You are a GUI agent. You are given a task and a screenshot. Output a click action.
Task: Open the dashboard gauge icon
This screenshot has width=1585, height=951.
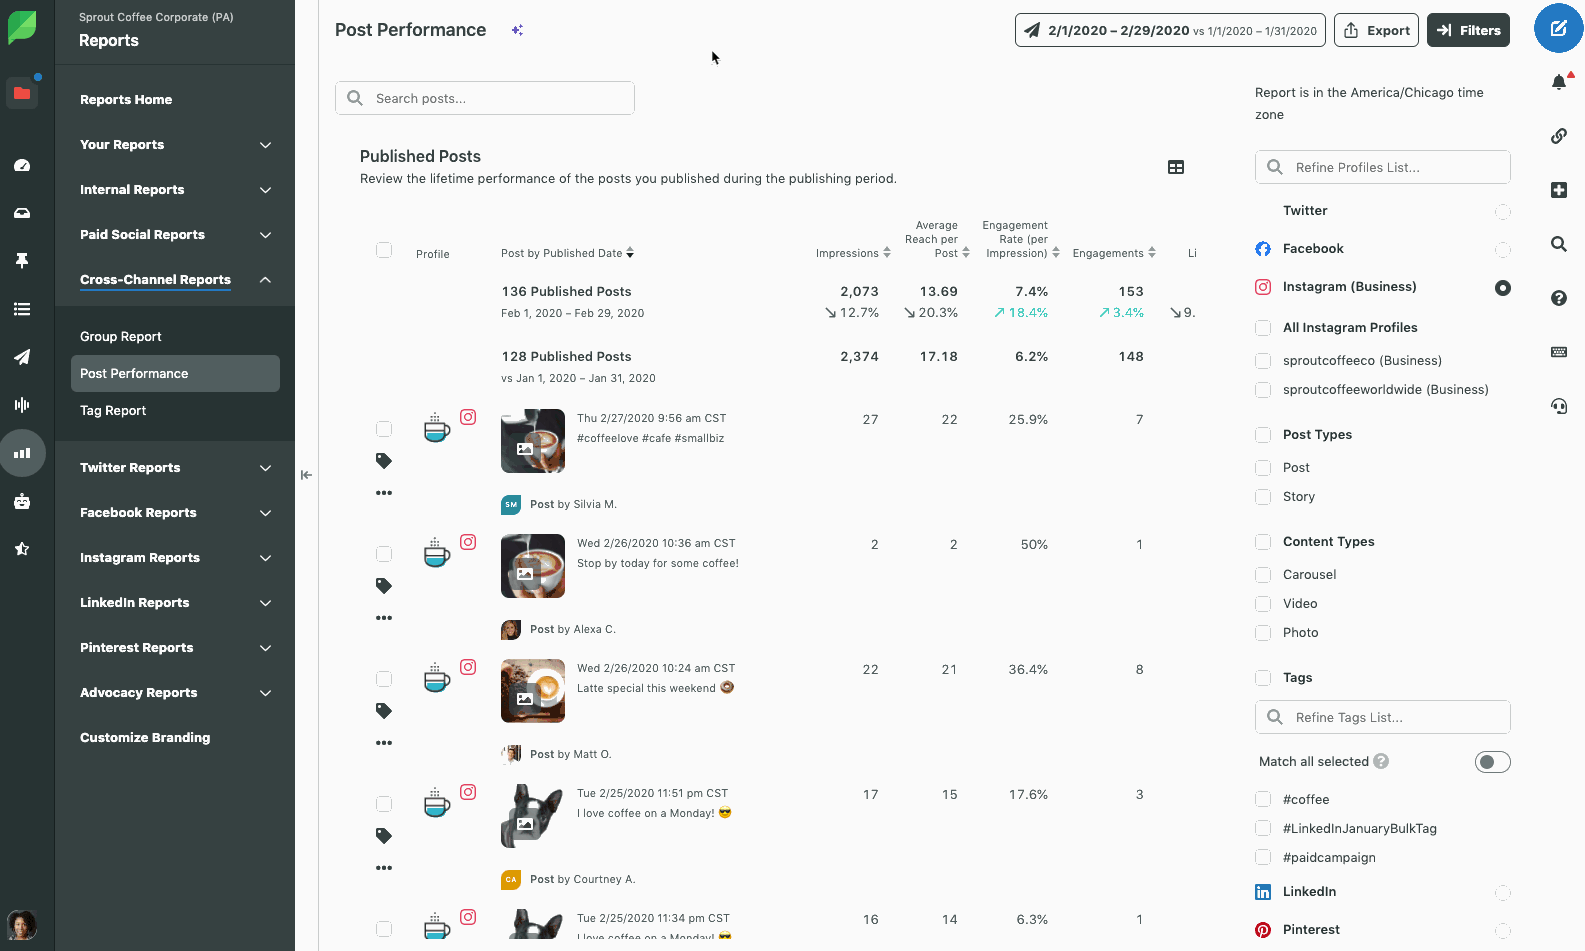click(22, 165)
